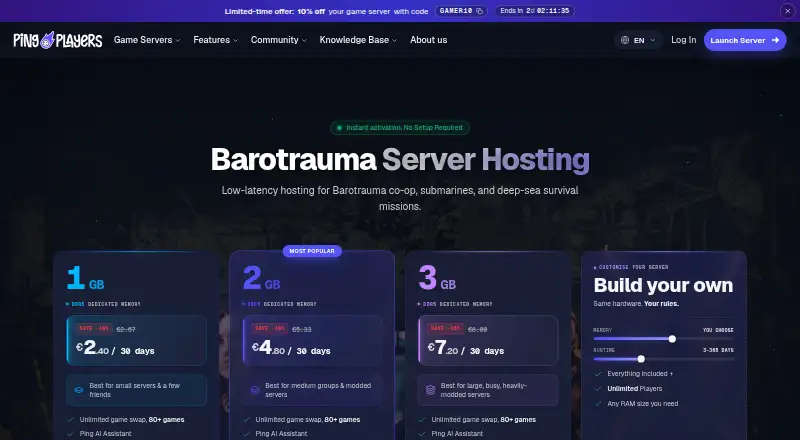Select the 1 GB plan price box
Image resolution: width=800 pixels, height=440 pixels.
[x=137, y=340]
